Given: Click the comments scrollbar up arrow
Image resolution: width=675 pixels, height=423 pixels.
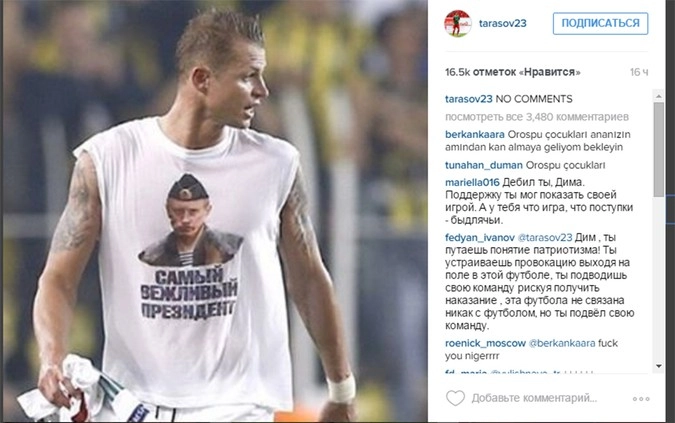Looking at the screenshot, I should click(658, 96).
